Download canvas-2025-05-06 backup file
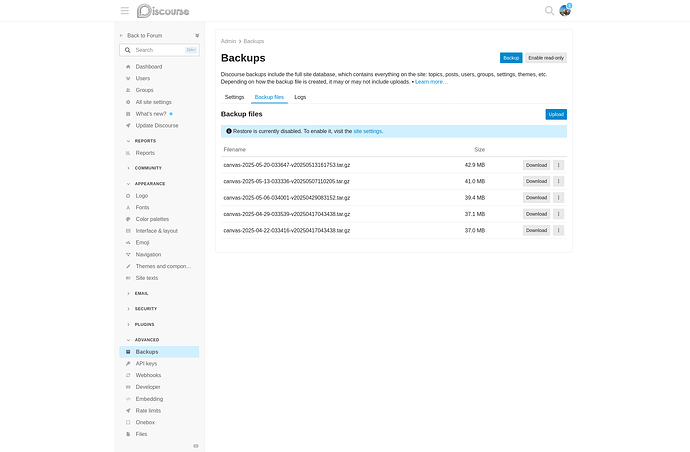Image resolution: width=690 pixels, height=452 pixels. click(x=536, y=198)
